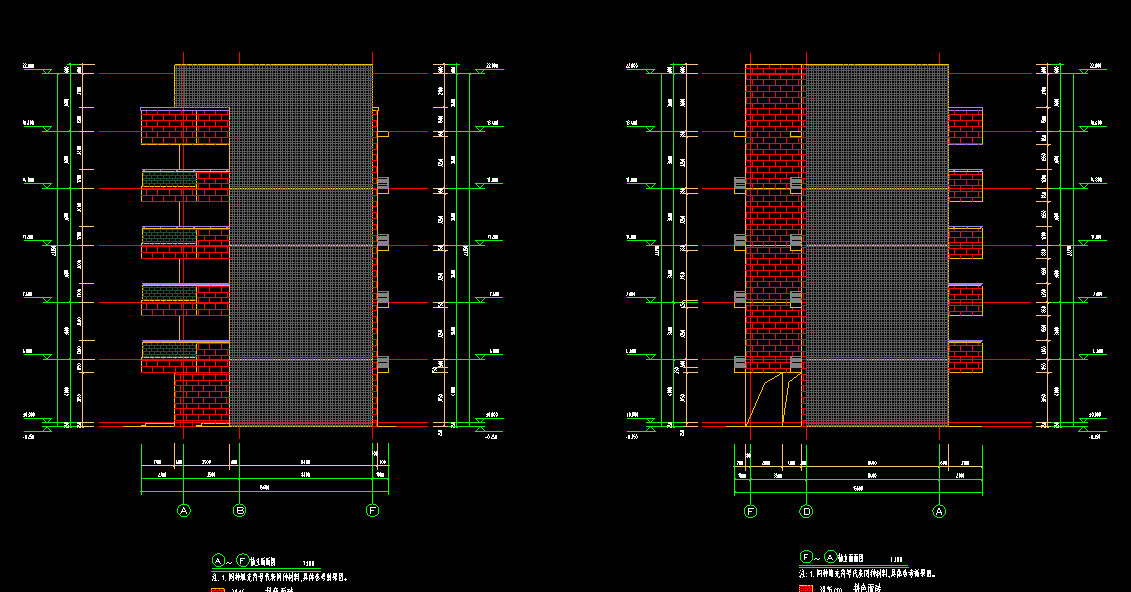Select red brick legend swatch under right elevation

click(x=806, y=589)
